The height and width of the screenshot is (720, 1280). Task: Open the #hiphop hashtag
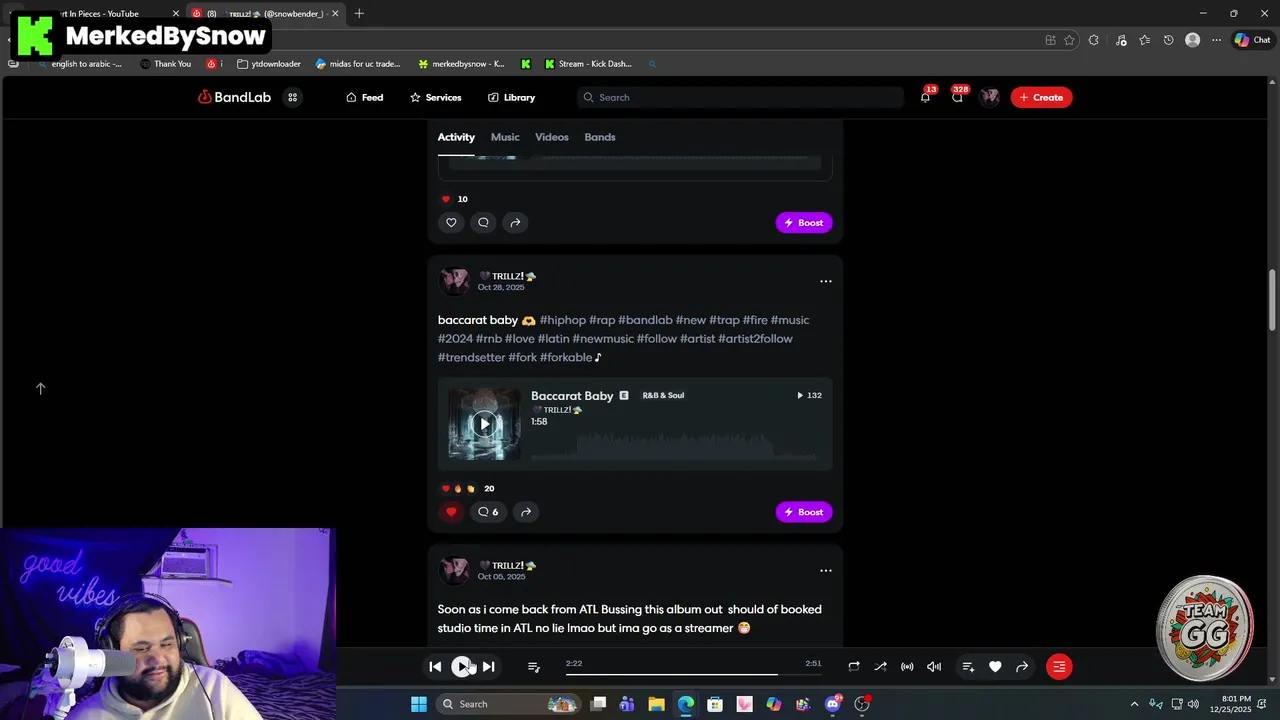(563, 320)
